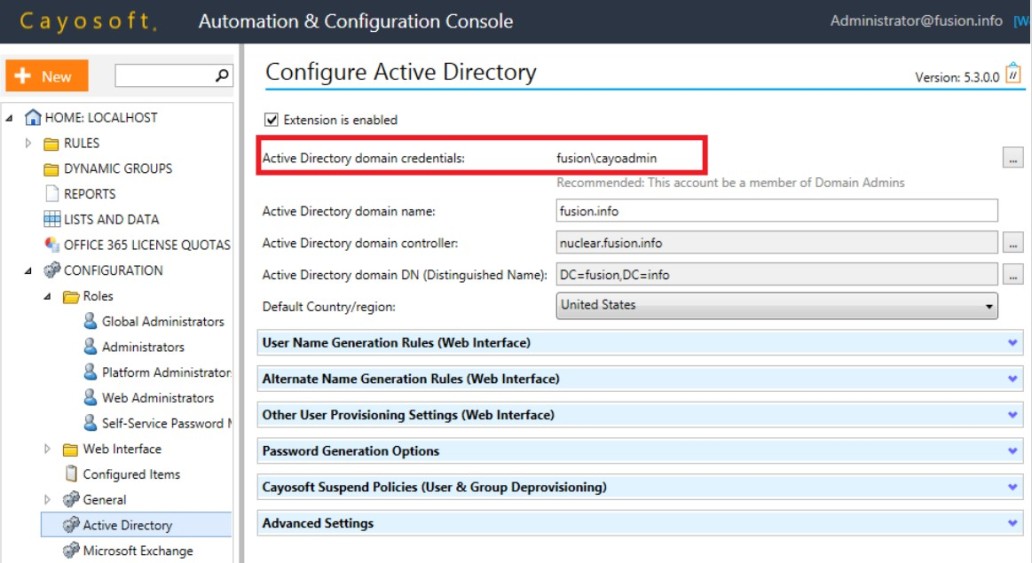Click the orange New button
1032x563 pixels.
pos(47,76)
